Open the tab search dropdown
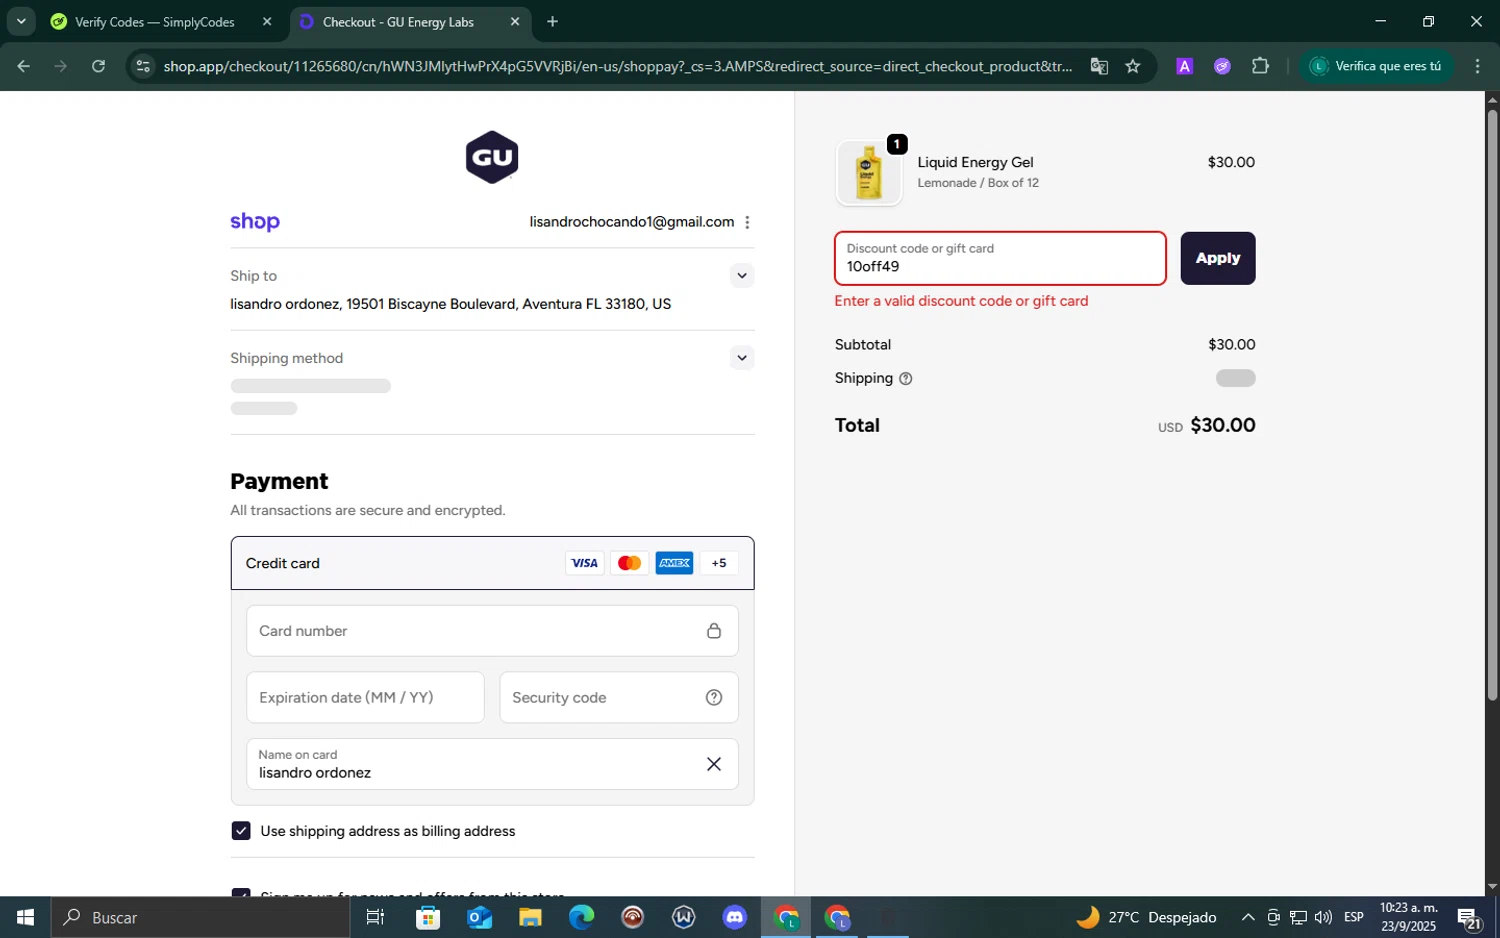 point(21,22)
